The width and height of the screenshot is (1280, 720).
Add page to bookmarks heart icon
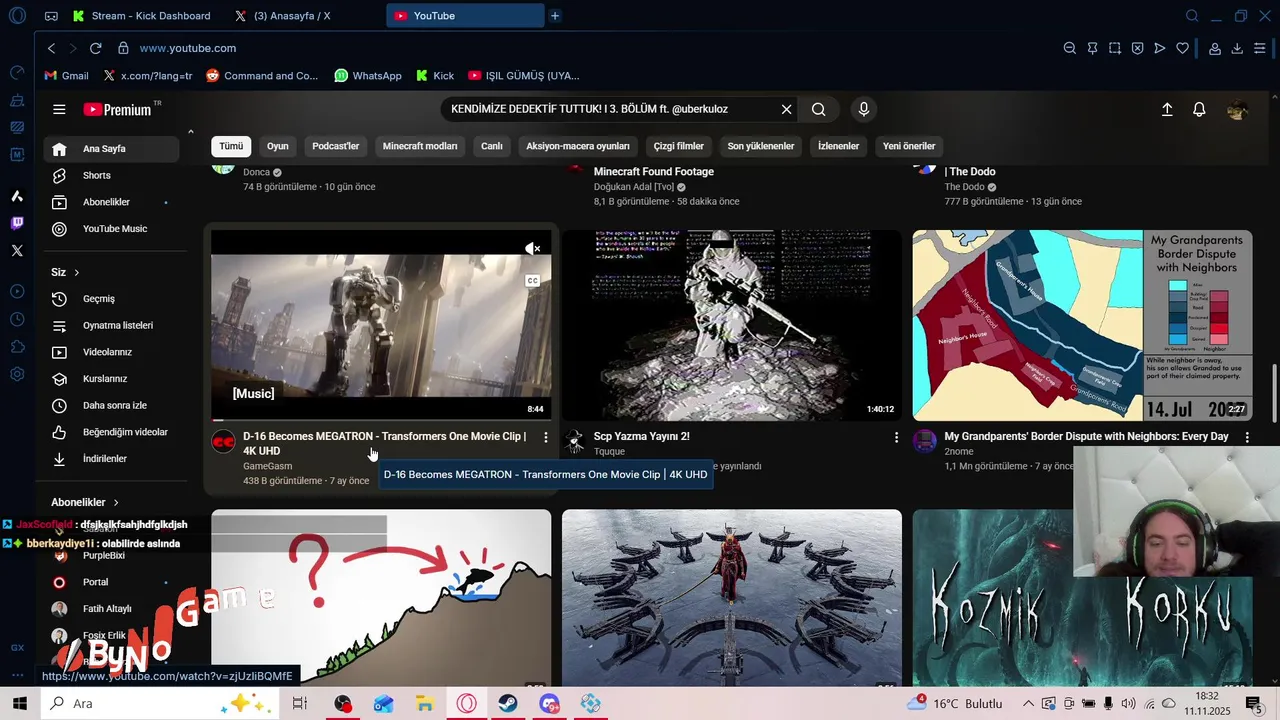coord(1182,48)
